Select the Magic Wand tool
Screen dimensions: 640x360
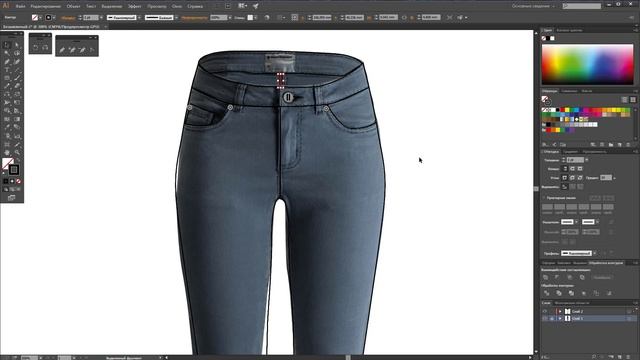[x=7, y=53]
